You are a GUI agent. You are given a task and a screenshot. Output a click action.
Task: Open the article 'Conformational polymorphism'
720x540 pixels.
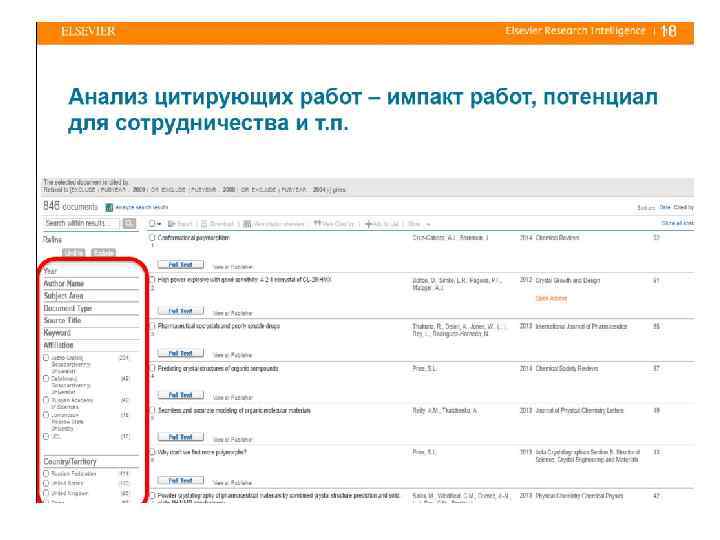[193, 237]
